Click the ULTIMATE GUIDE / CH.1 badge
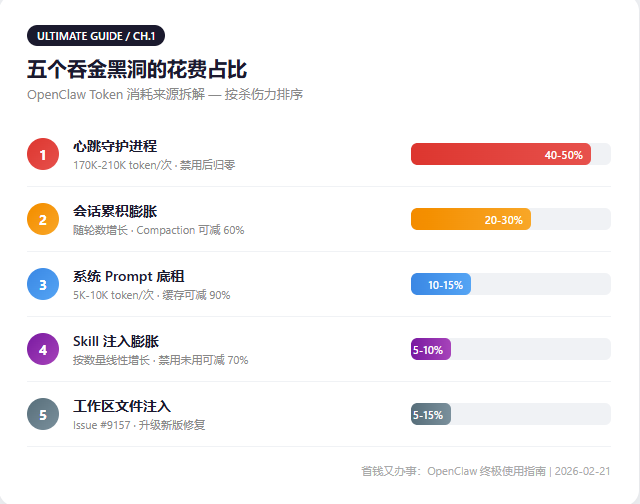 [x=96, y=36]
